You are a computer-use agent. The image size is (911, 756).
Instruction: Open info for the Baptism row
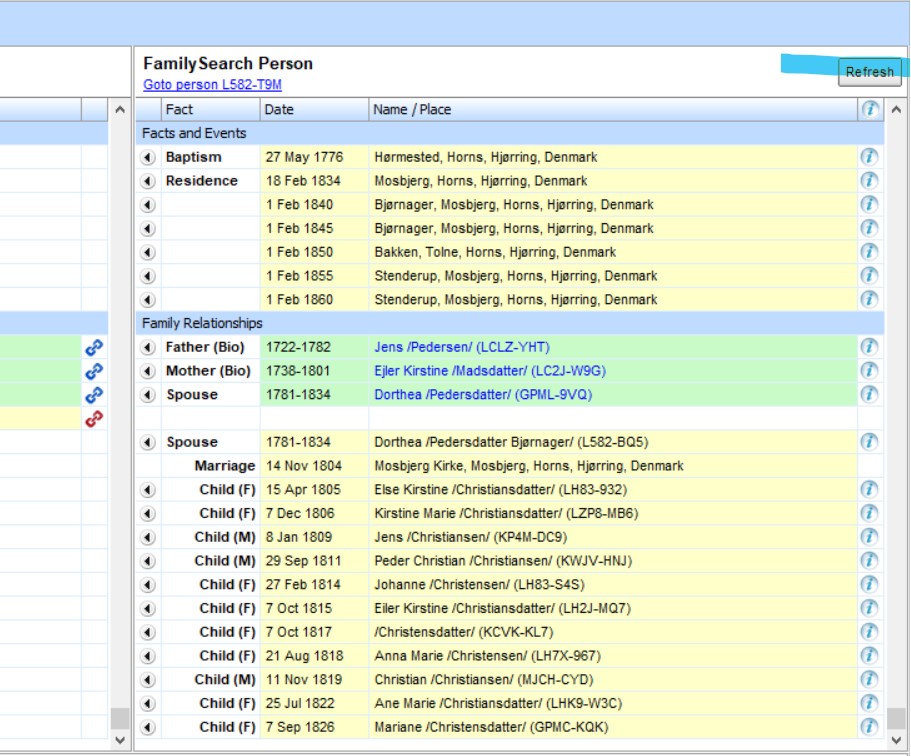(x=869, y=157)
